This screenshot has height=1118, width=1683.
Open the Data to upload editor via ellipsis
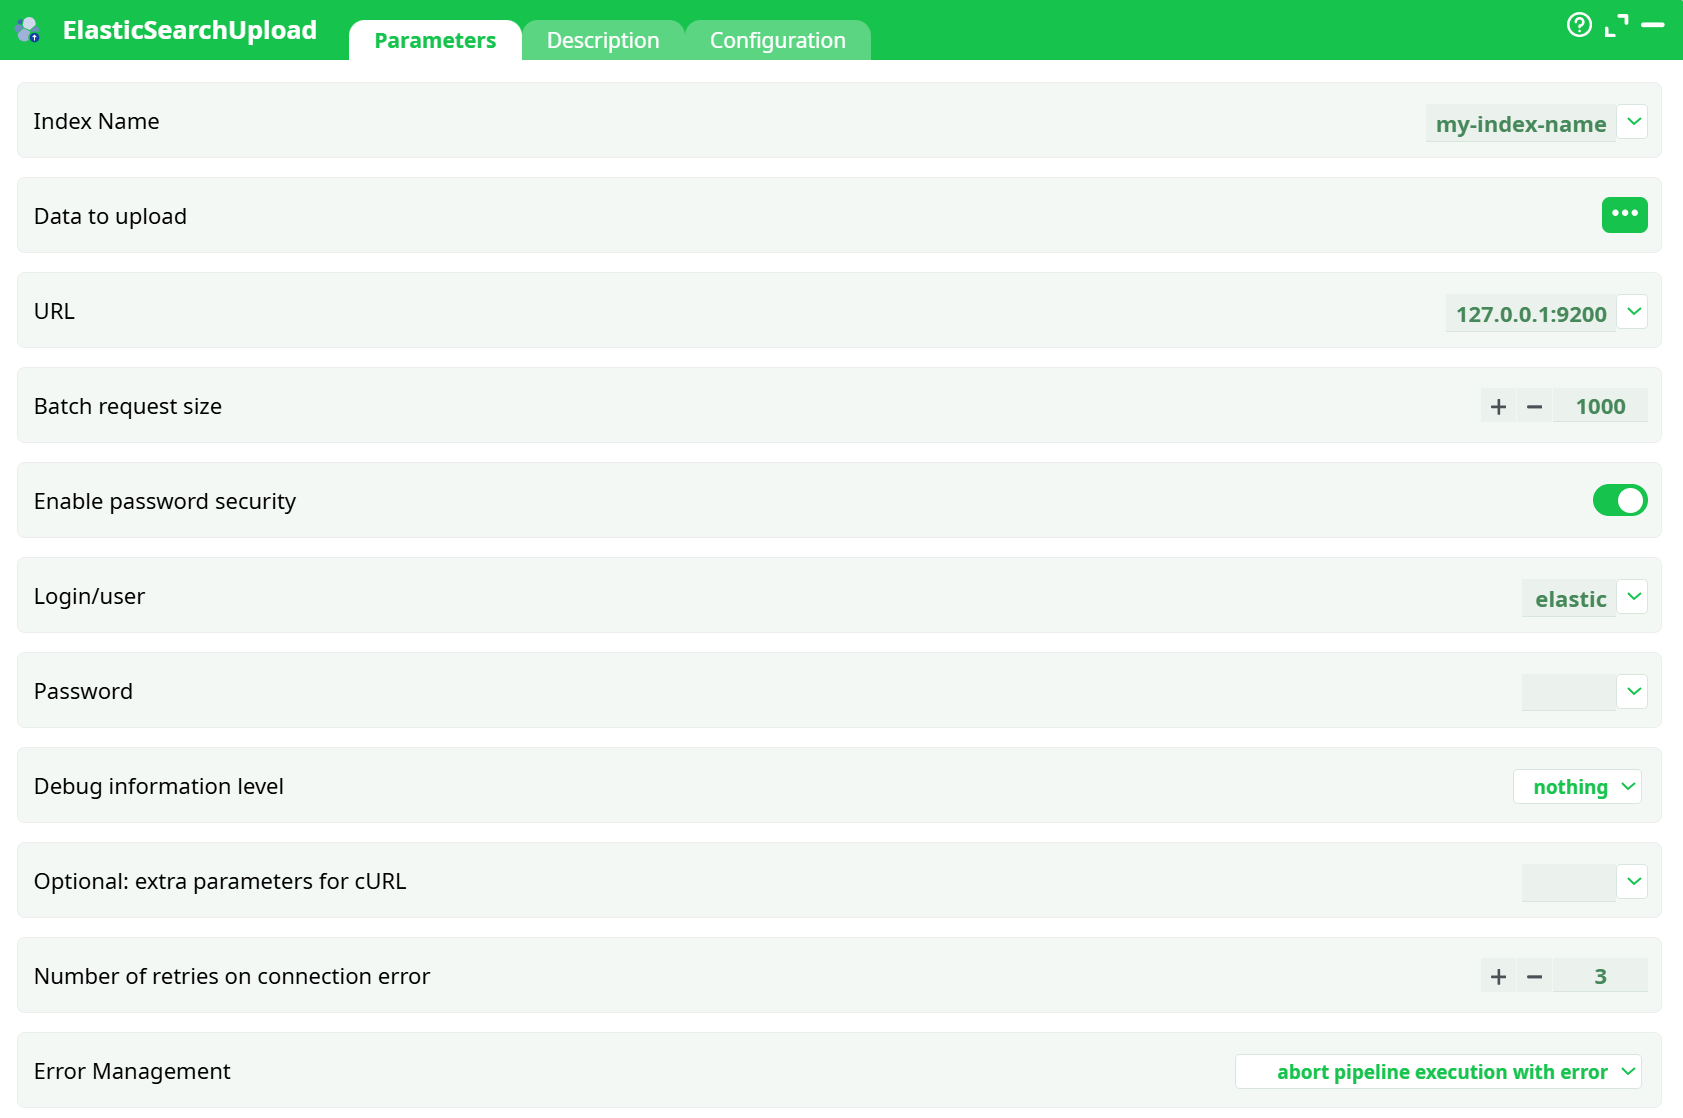coord(1624,214)
